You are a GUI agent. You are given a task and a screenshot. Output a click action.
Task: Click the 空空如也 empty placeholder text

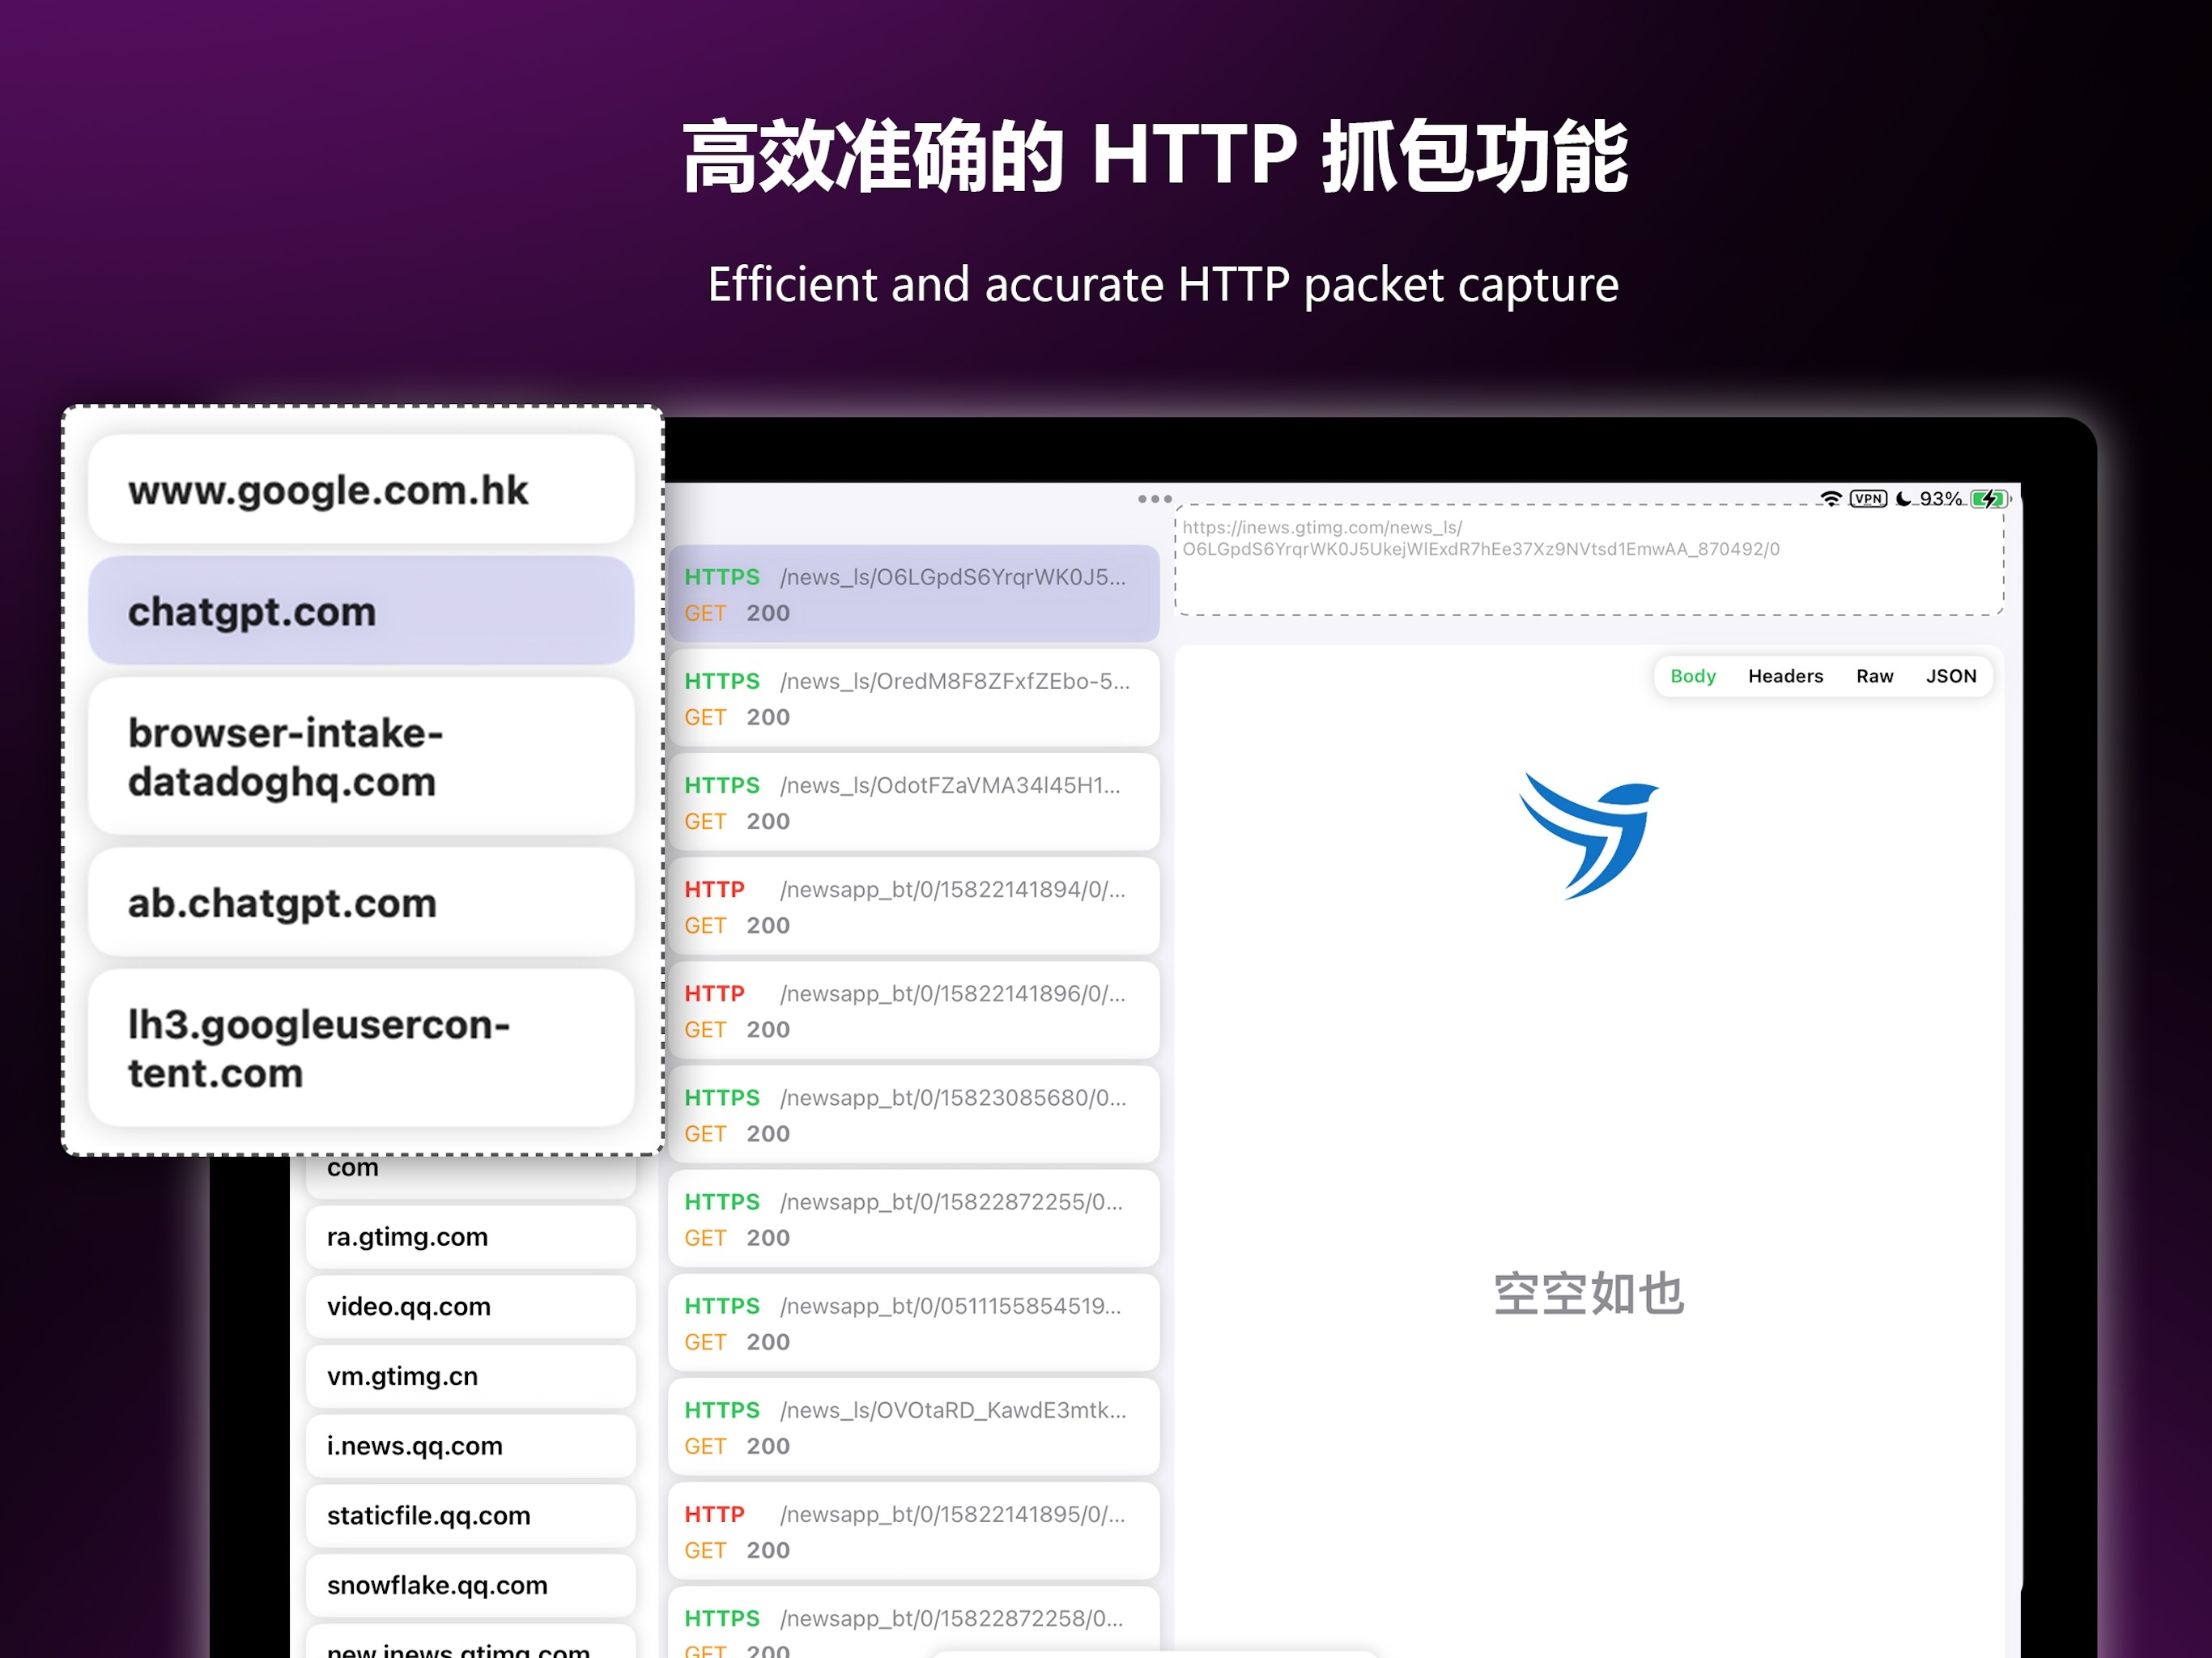pos(1588,1294)
